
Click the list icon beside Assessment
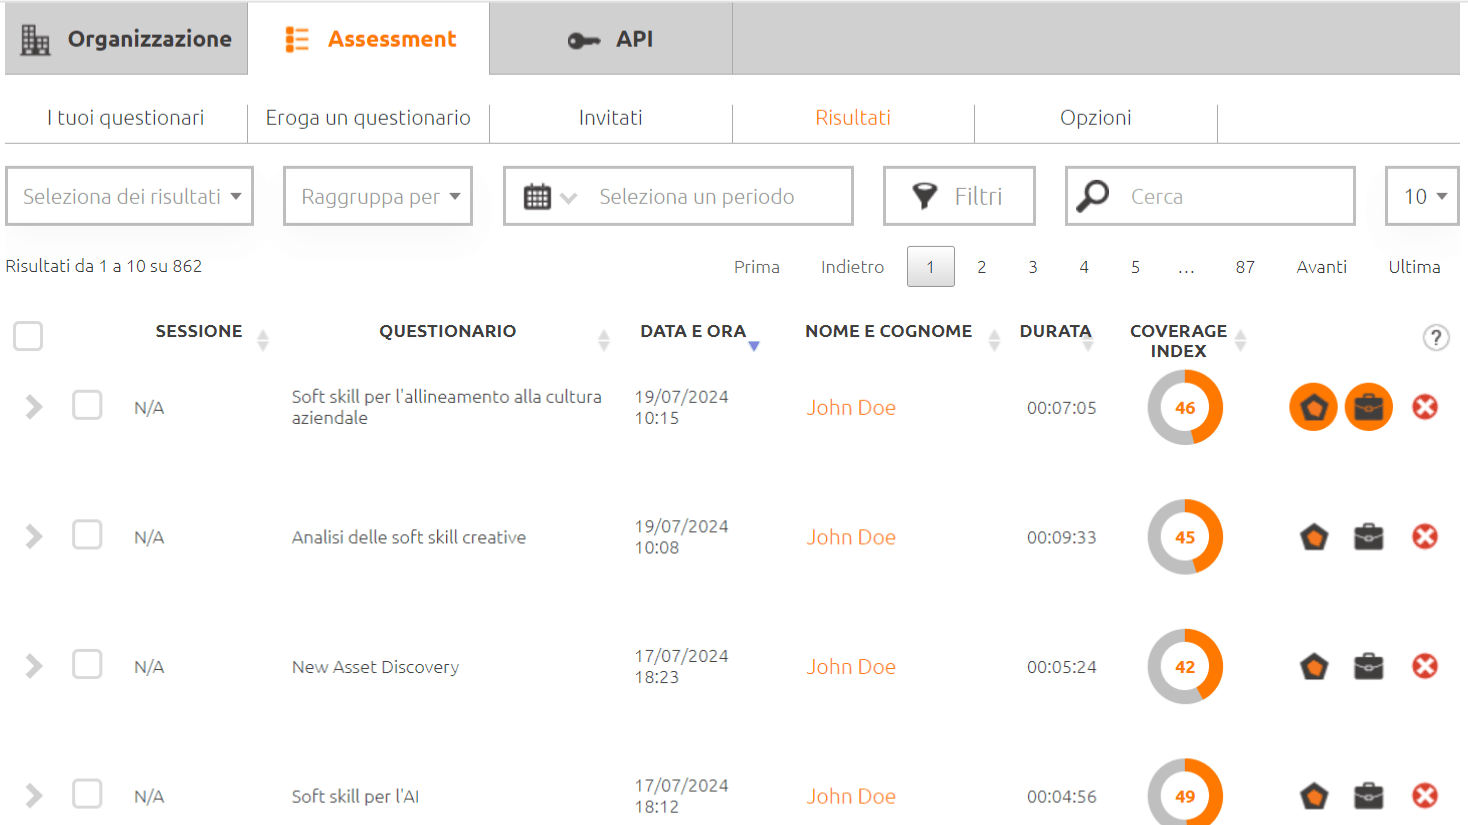(x=297, y=39)
